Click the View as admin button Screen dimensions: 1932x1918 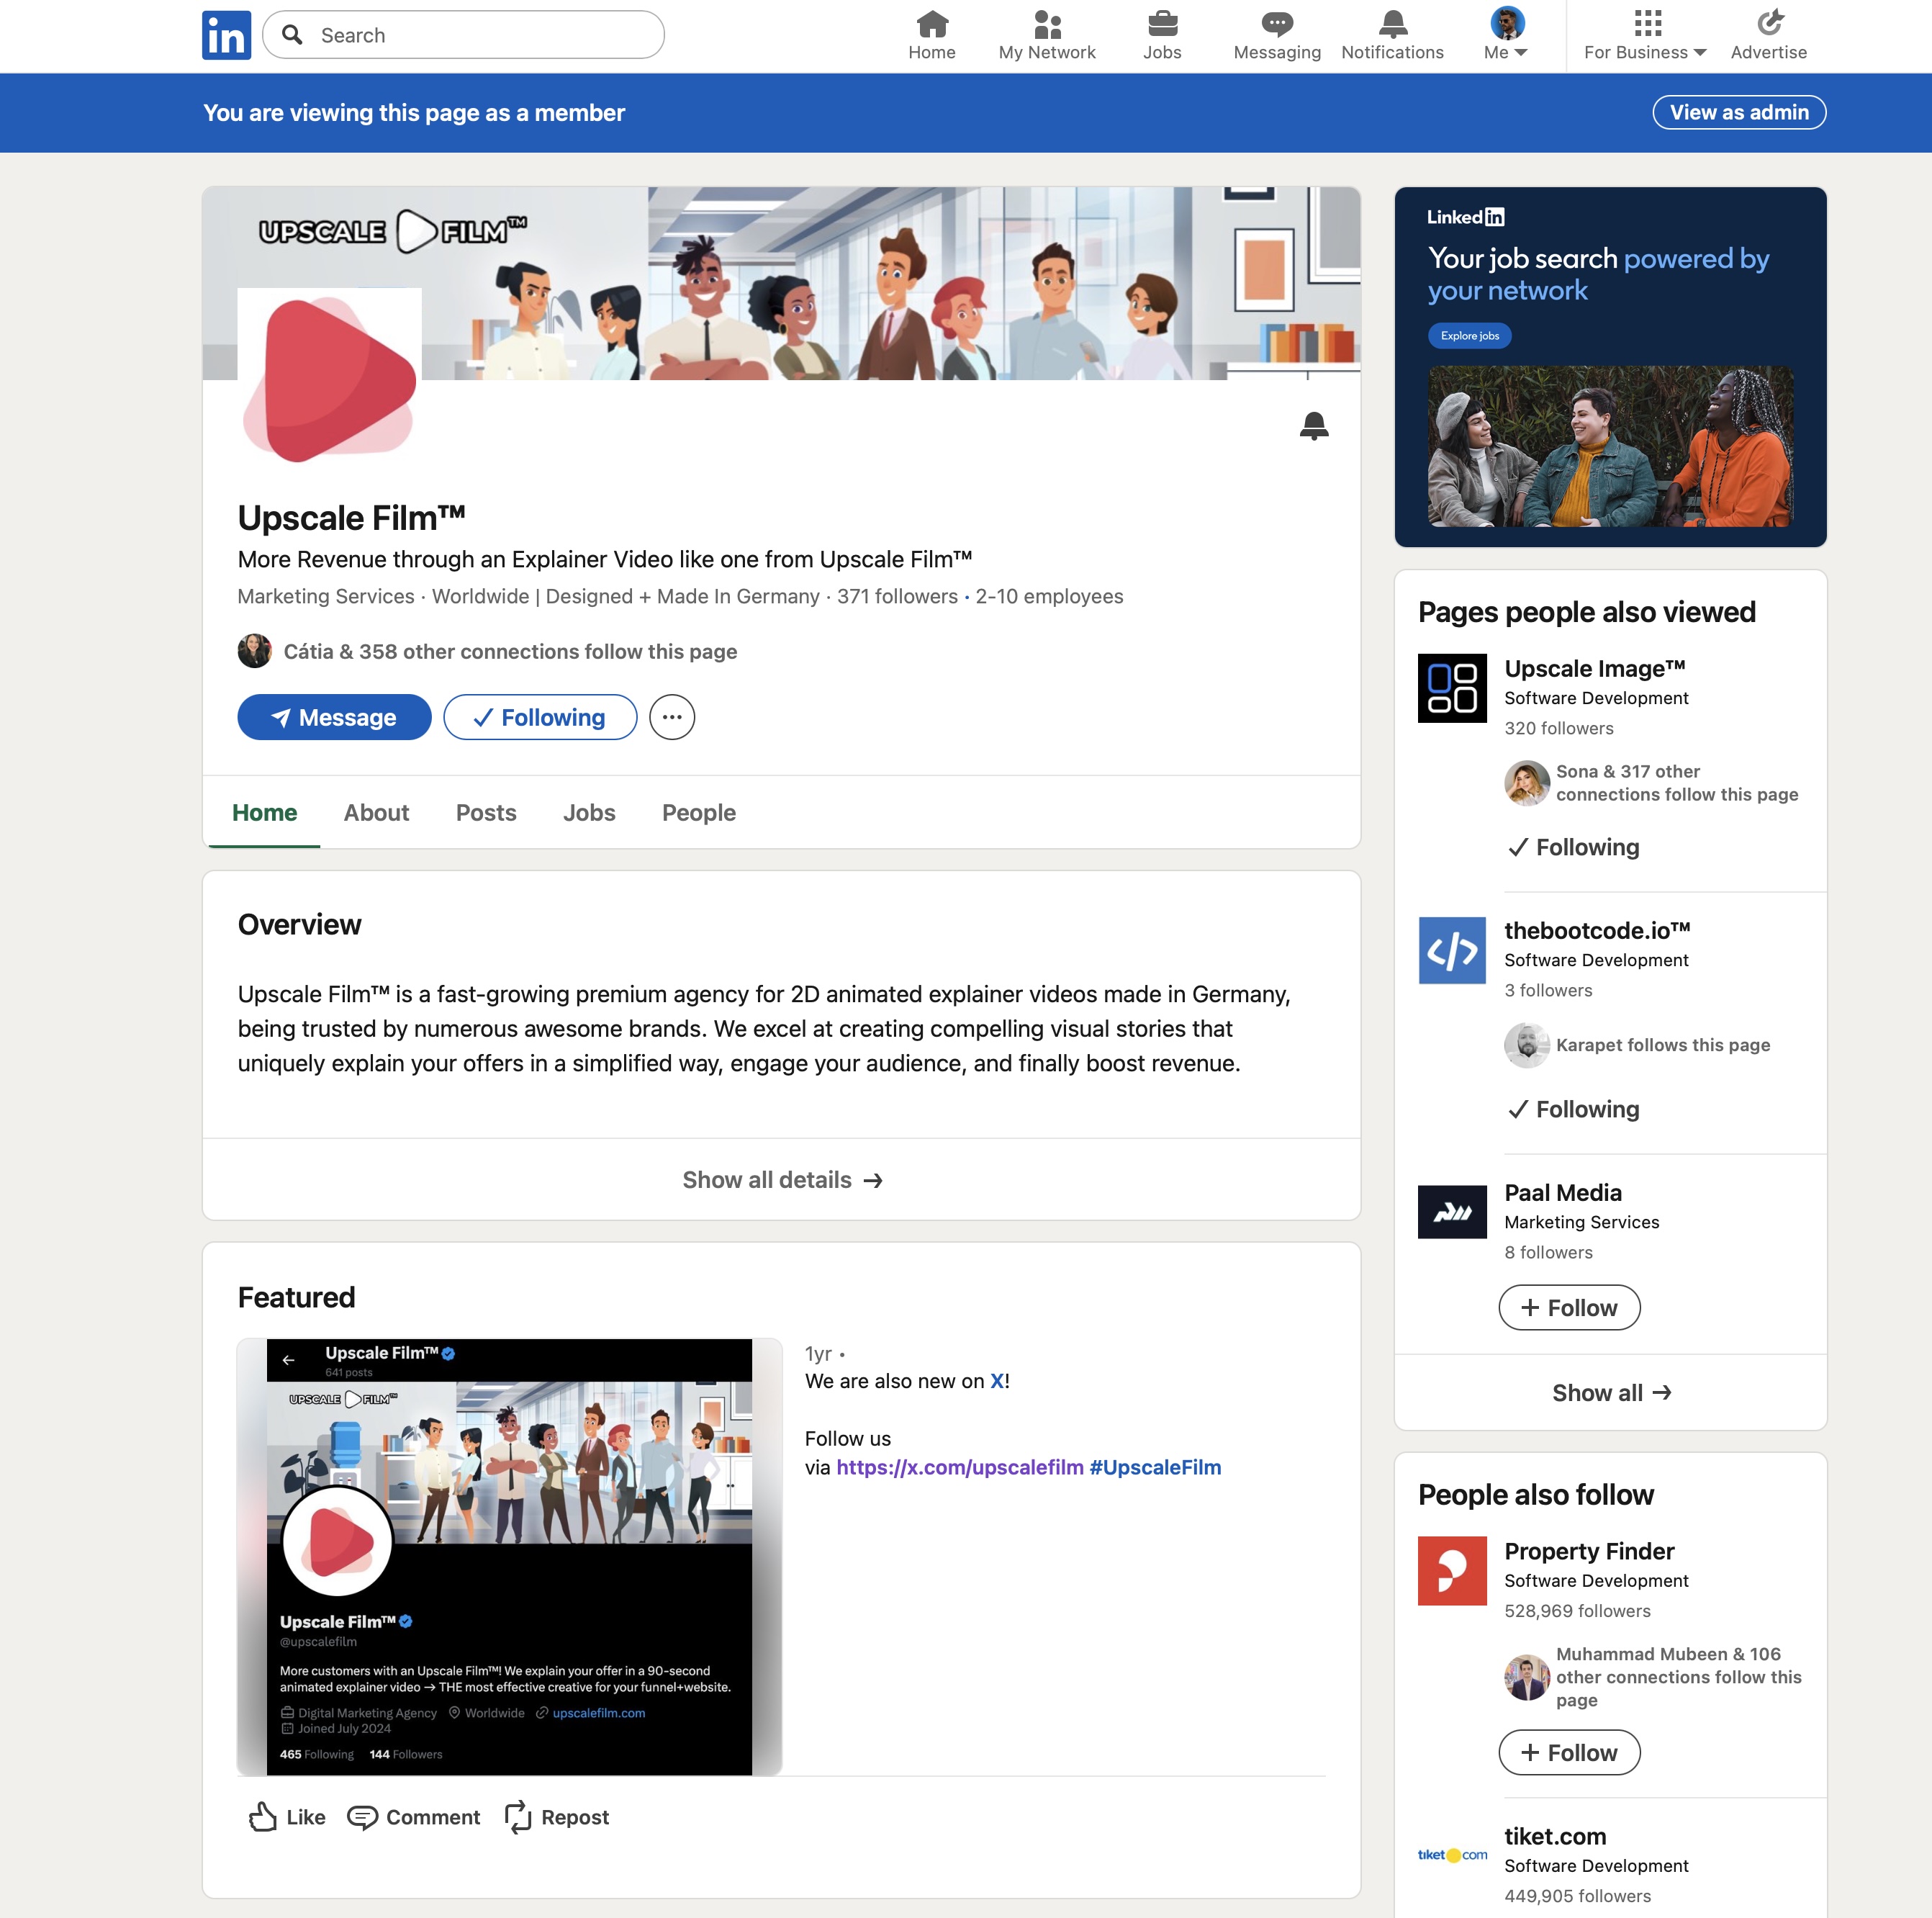point(1738,112)
